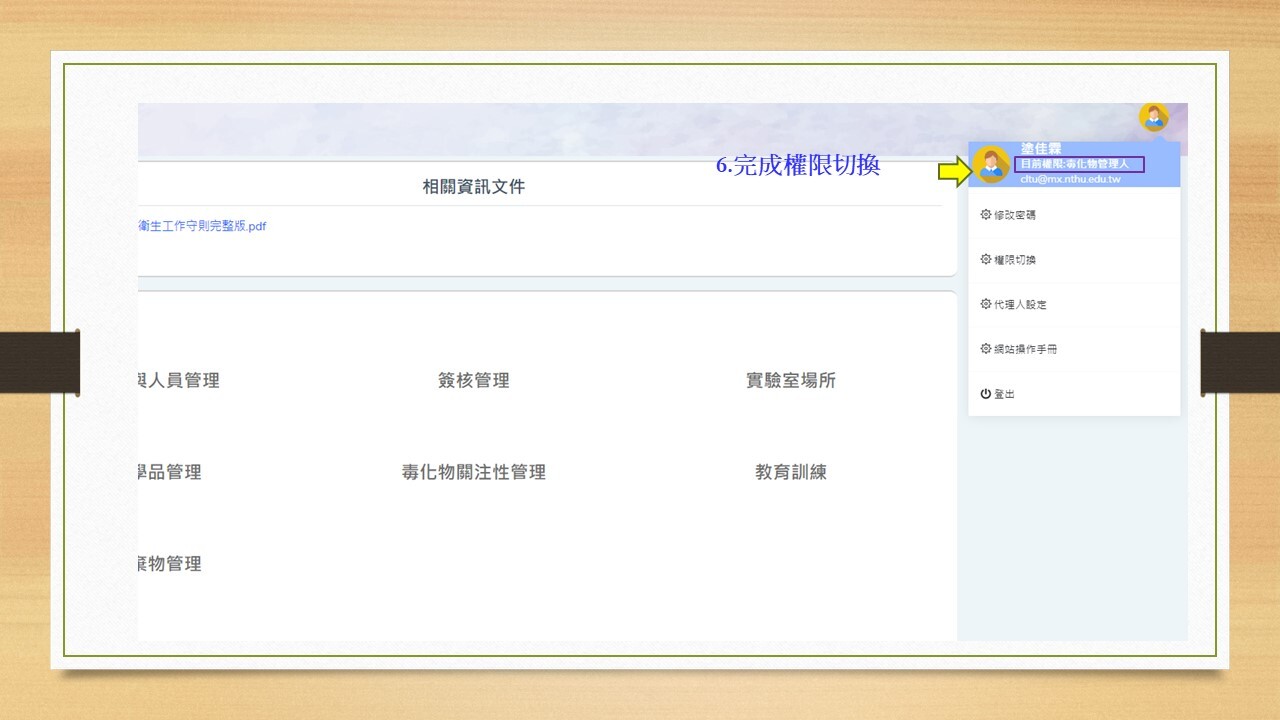Viewport: 1280px width, 720px height.
Task: Click the 目前權限:毒化物管理人 label
Action: [x=1078, y=163]
